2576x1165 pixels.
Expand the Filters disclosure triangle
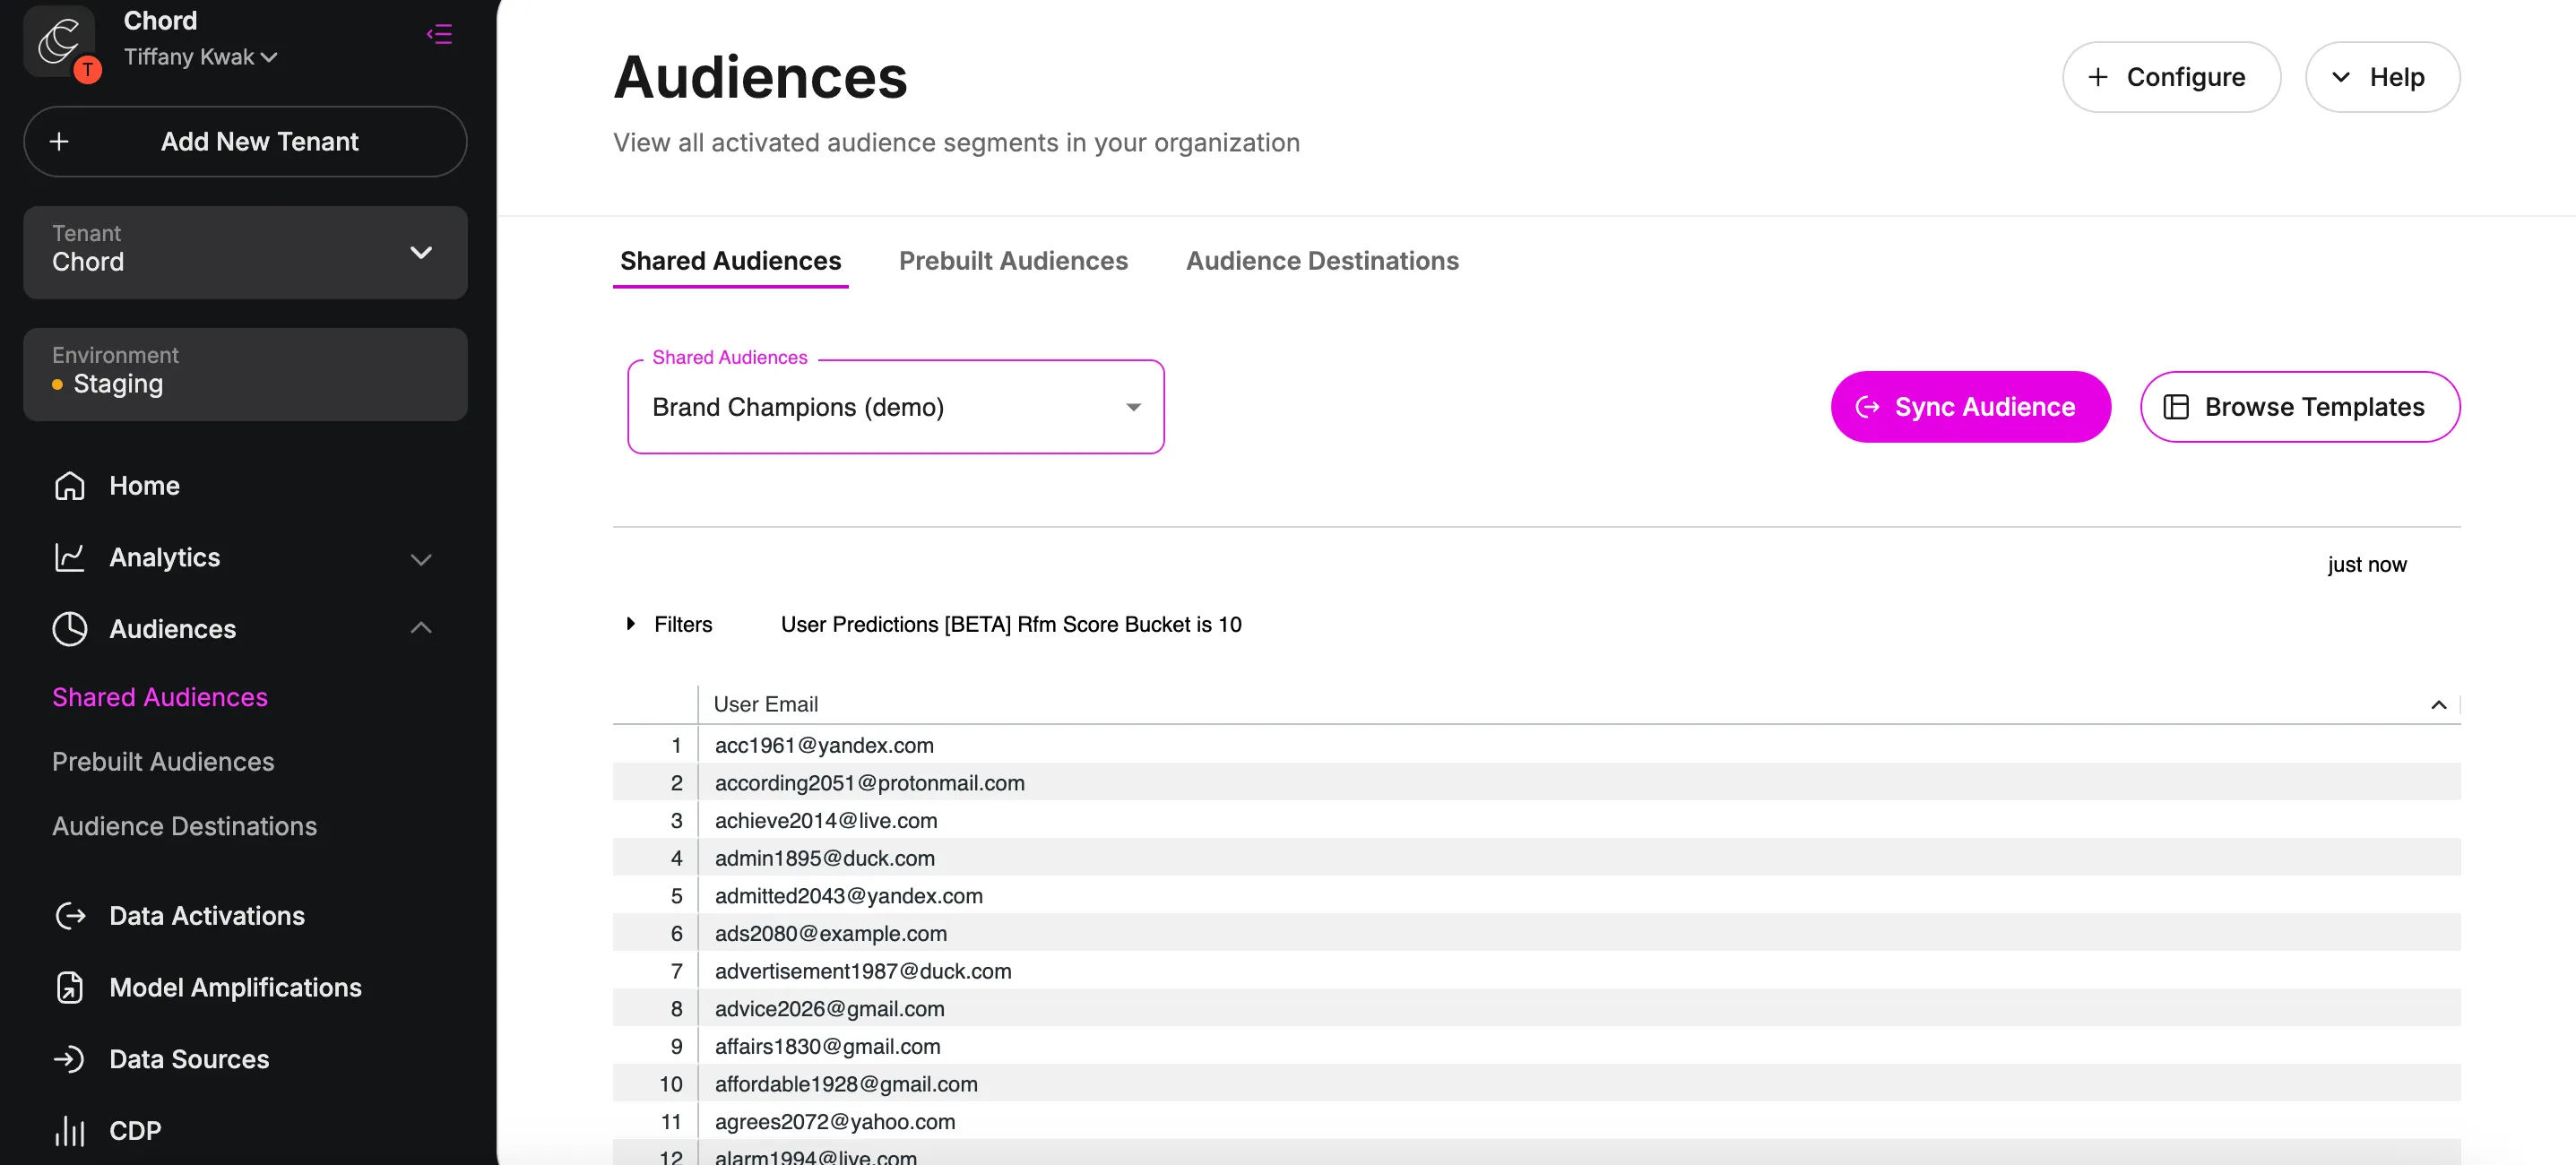point(631,624)
